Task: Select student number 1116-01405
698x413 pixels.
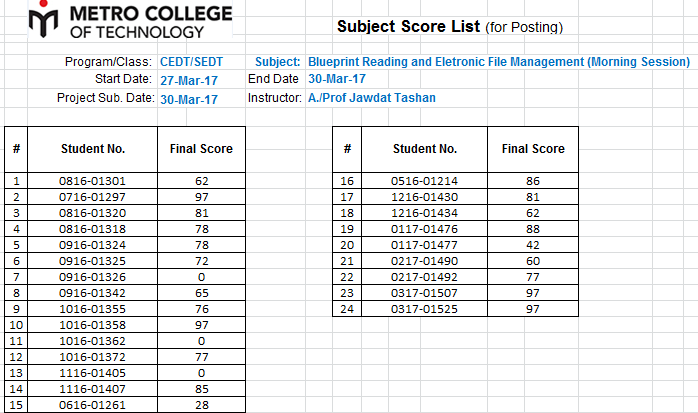Action: [93, 373]
